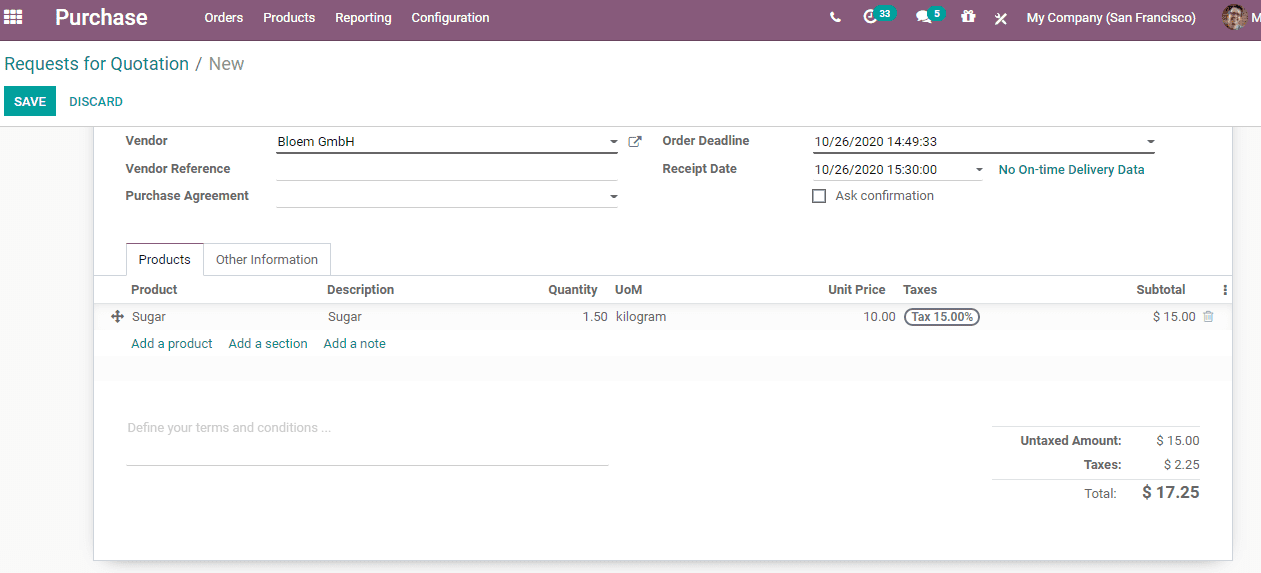Open the apps grid menu icon
This screenshot has width=1261, height=573.
pos(13,17)
